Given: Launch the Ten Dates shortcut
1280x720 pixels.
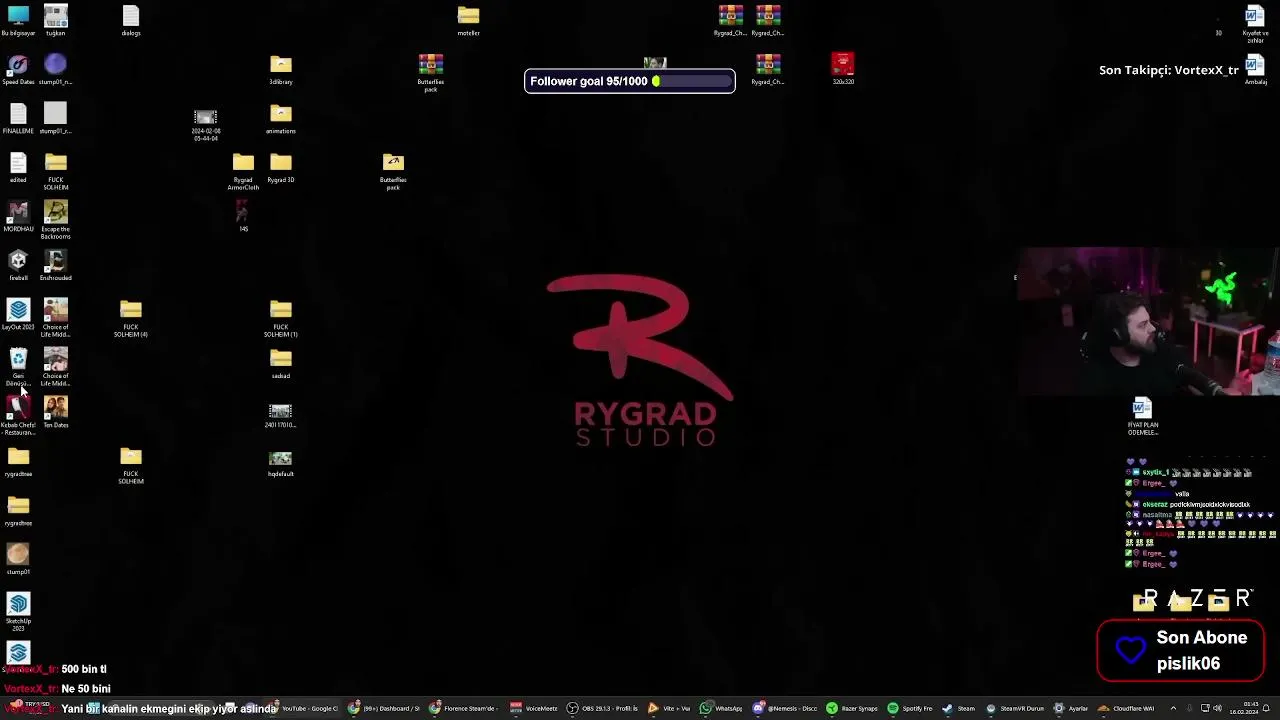Looking at the screenshot, I should tap(56, 412).
